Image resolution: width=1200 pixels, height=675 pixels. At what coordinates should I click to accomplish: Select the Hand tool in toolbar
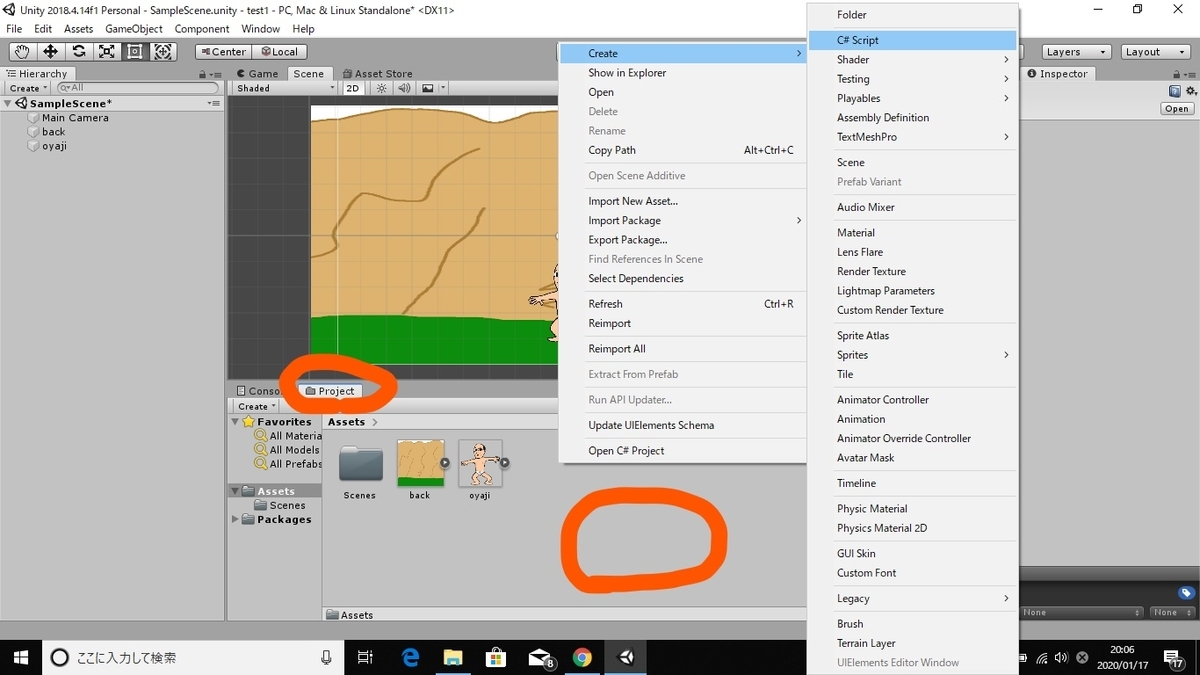click(x=22, y=52)
